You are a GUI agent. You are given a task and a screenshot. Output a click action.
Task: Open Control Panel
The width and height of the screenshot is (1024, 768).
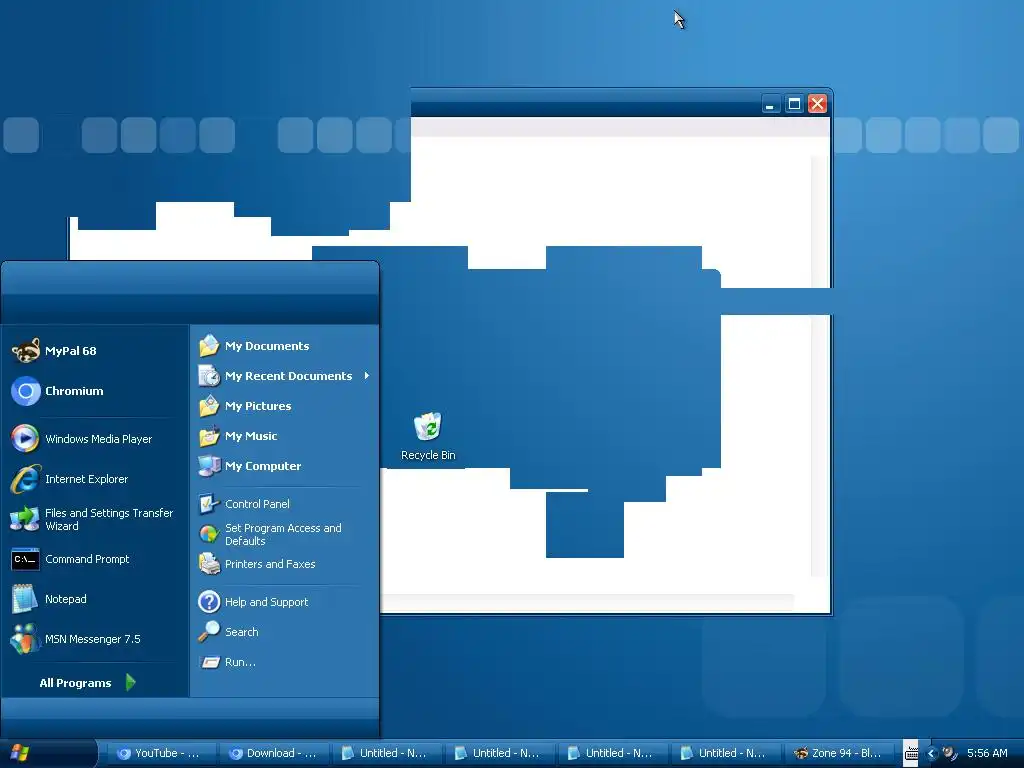tap(284, 504)
